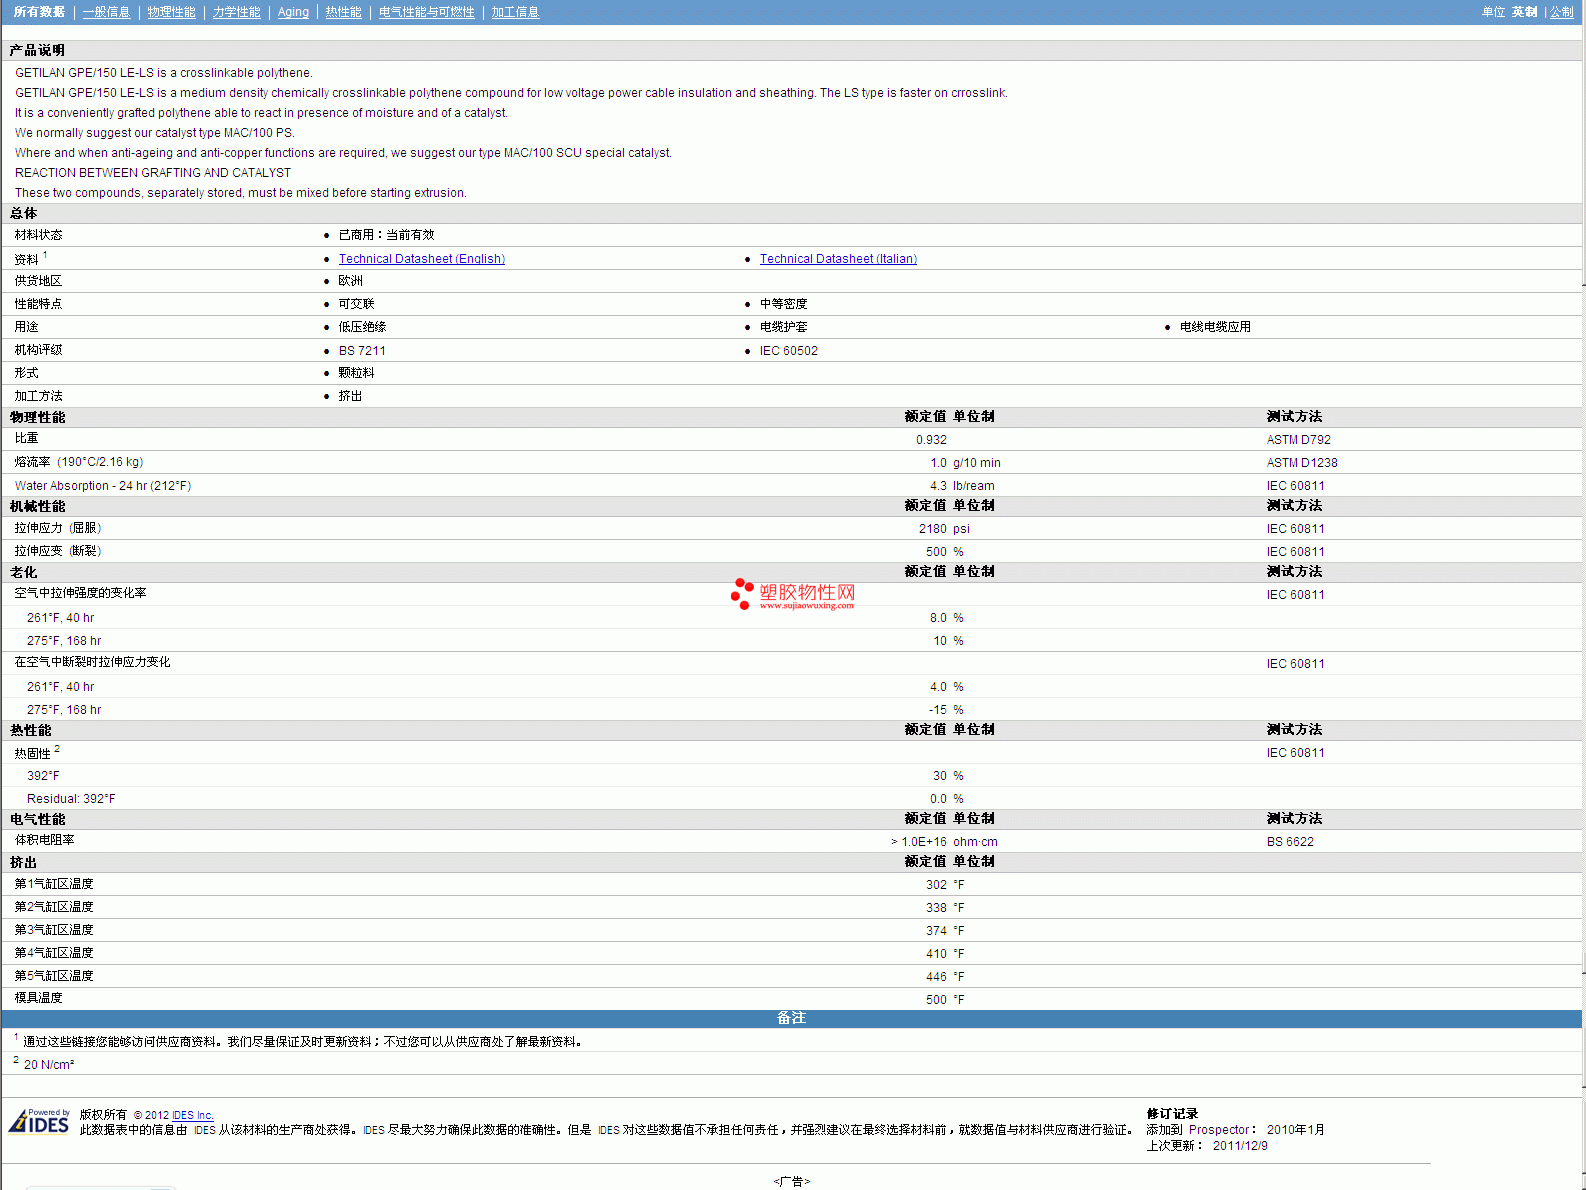Switch units to 公制 (metric)

click(x=1561, y=12)
